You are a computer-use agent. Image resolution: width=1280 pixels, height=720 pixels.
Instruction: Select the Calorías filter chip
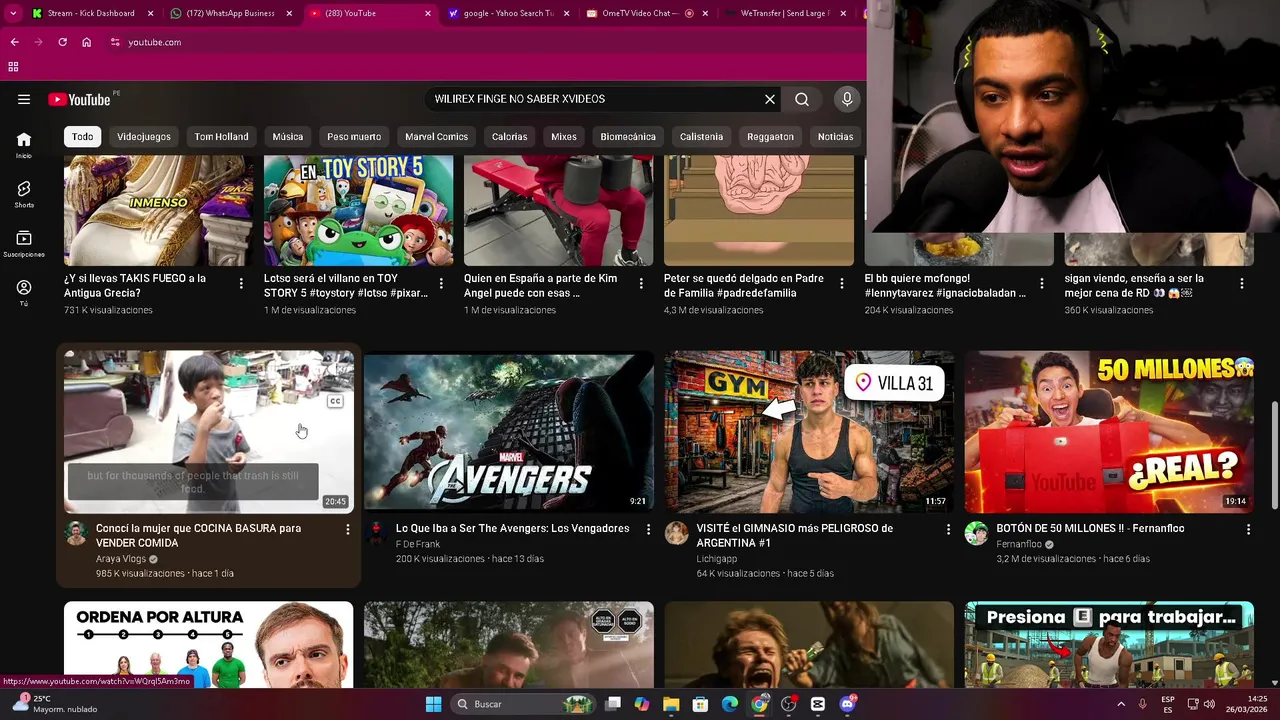(x=509, y=137)
